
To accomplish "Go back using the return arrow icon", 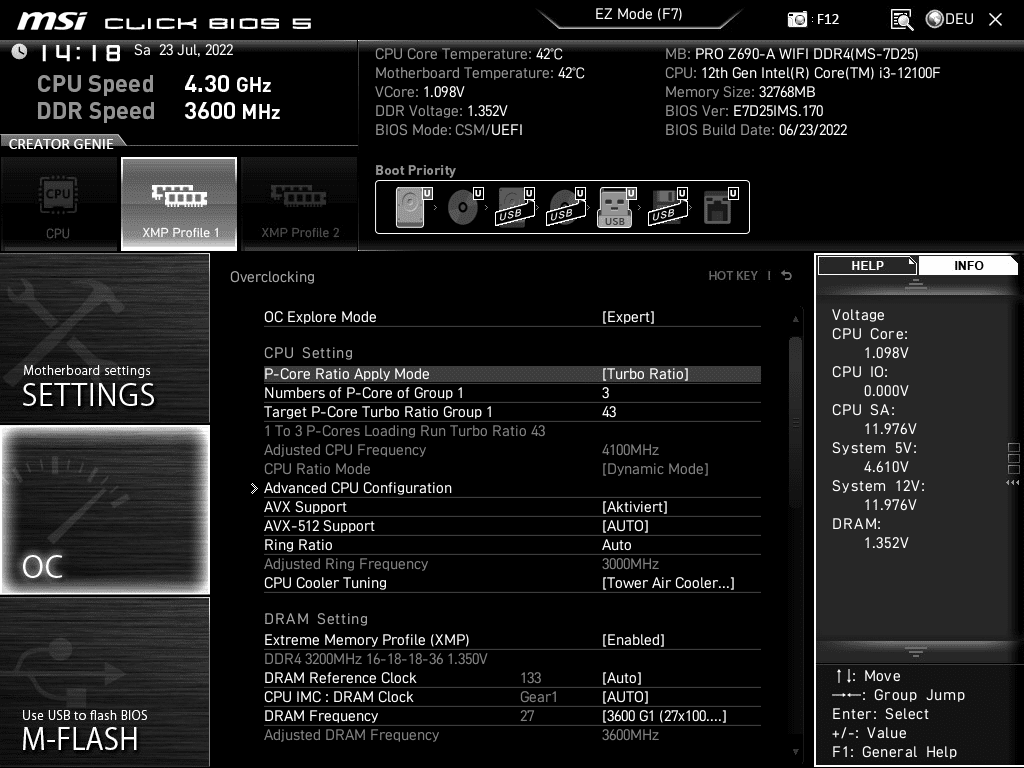I will point(787,276).
